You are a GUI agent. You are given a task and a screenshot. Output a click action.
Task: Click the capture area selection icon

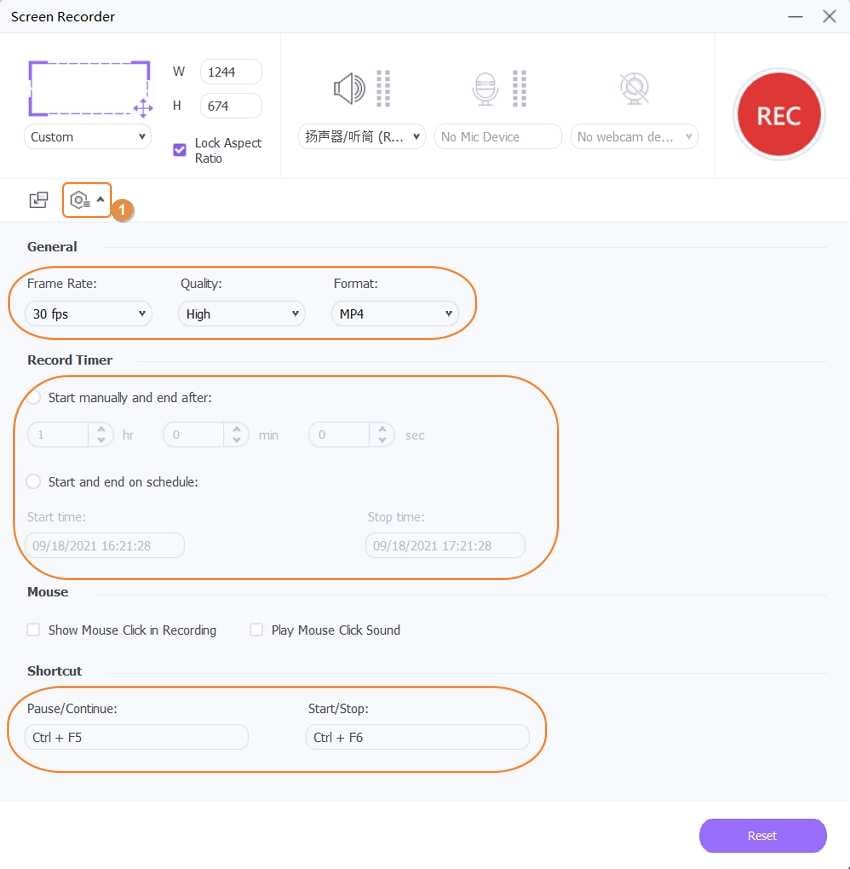[89, 88]
